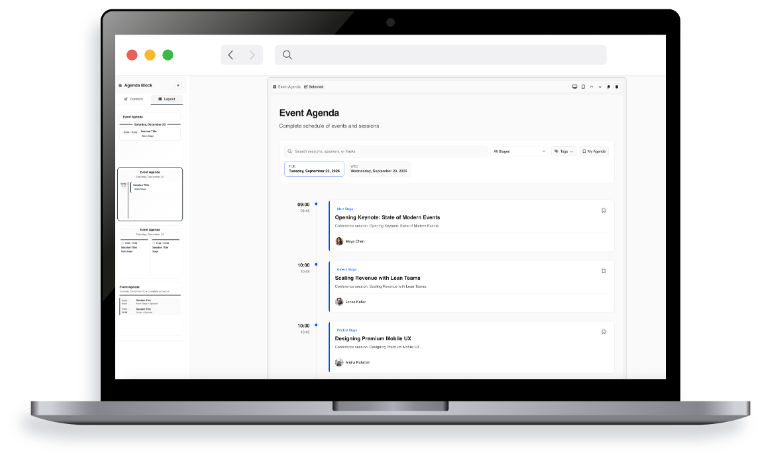Click the stage label above Designing Premium Mobile UX
The width and height of the screenshot is (766, 462).
click(x=347, y=330)
